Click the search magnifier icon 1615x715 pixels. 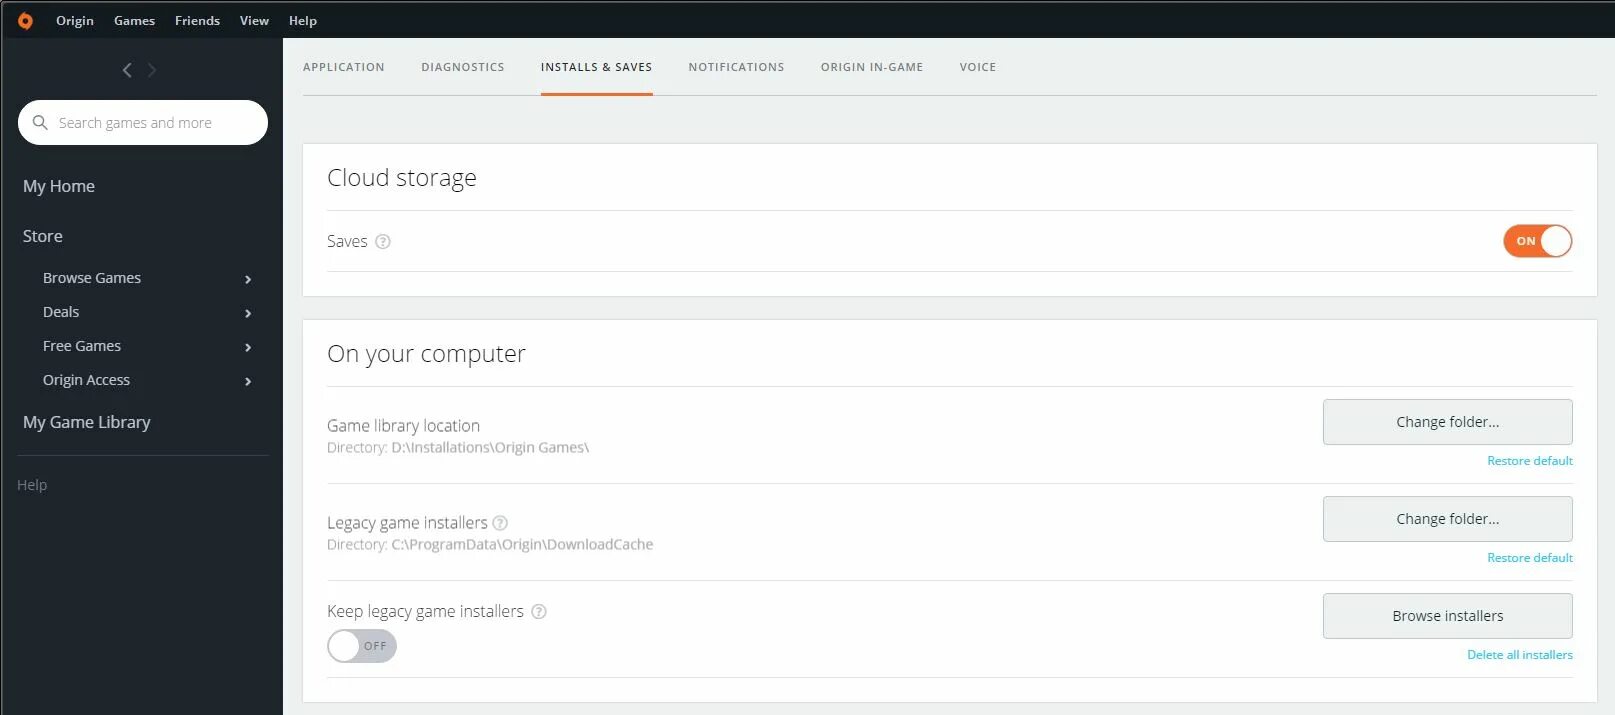coord(40,122)
